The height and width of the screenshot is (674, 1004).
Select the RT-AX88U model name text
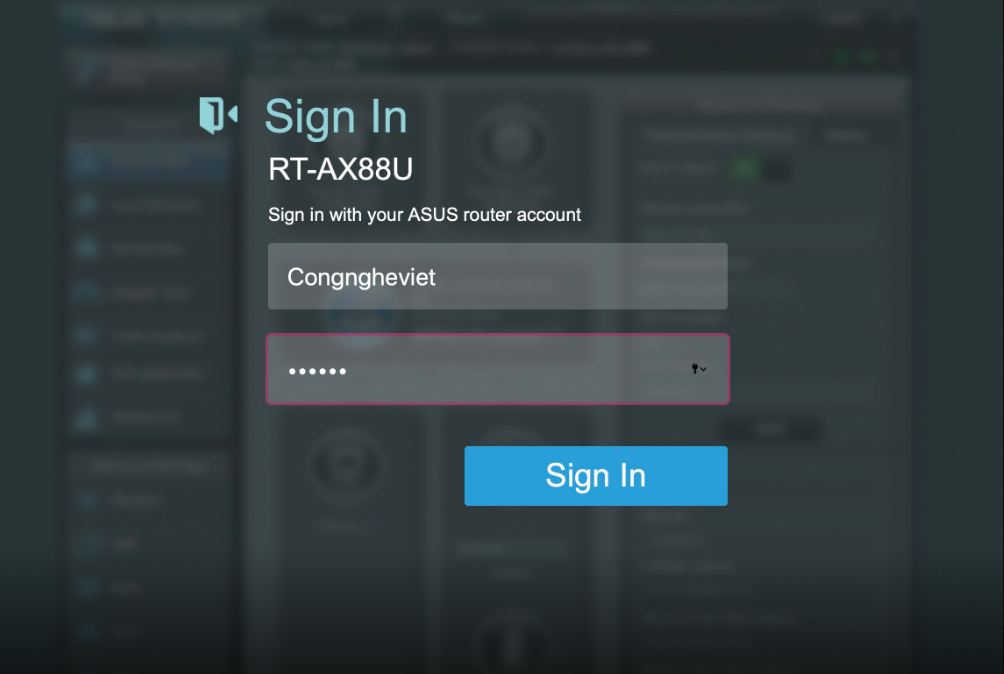pyautogui.click(x=341, y=170)
